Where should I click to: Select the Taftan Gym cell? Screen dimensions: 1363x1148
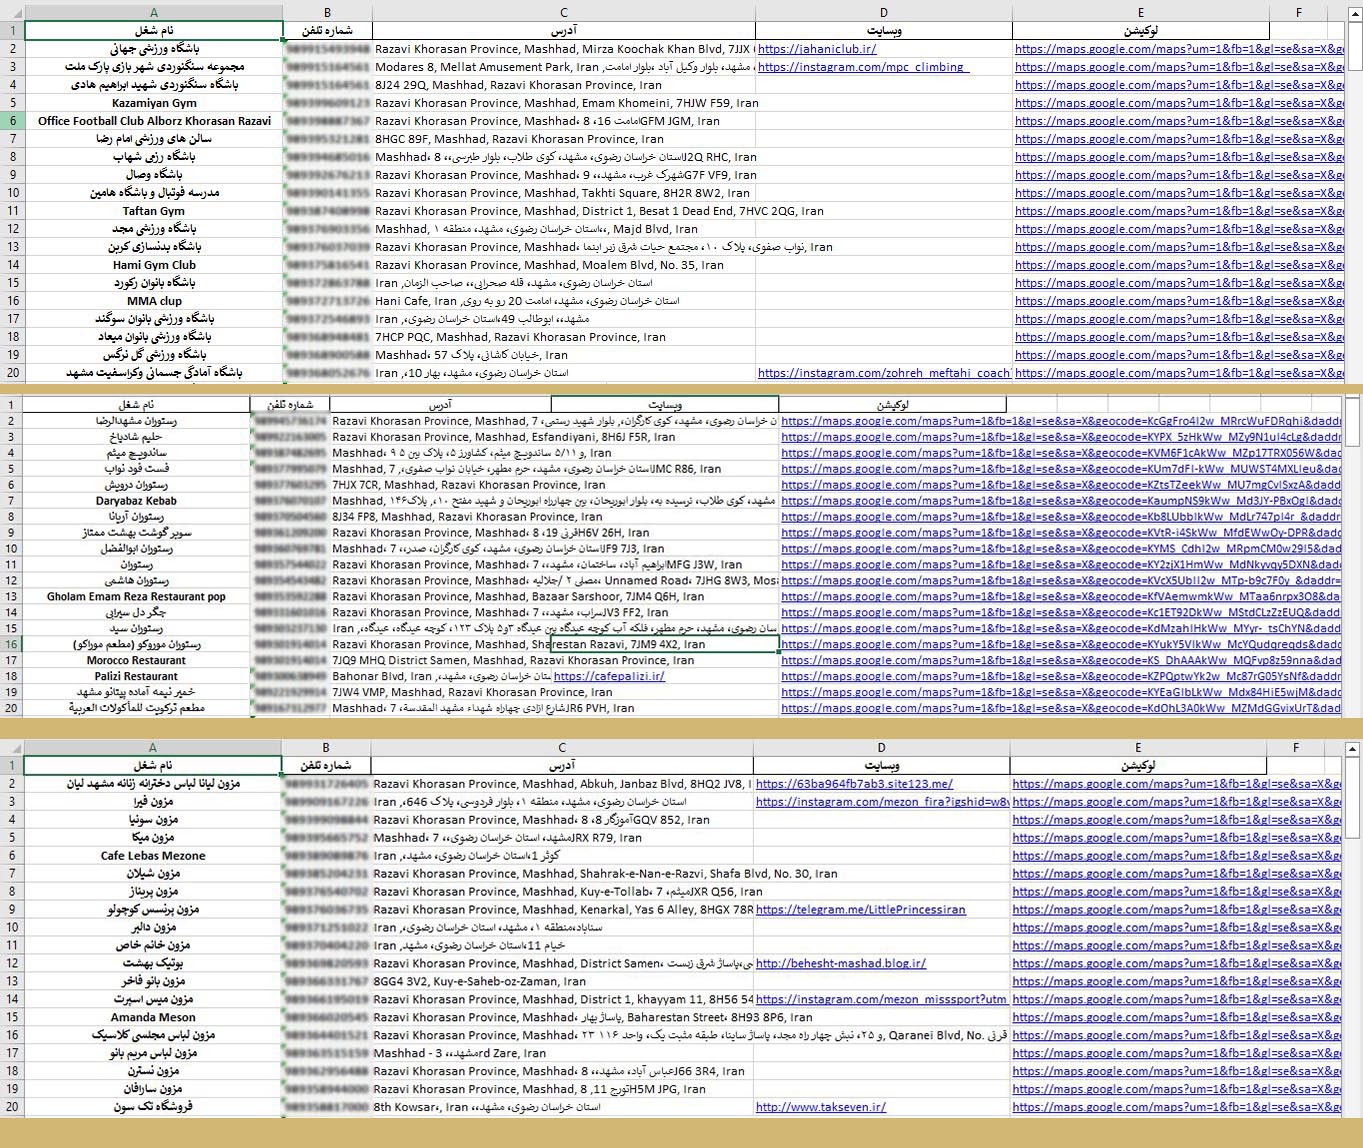tap(154, 211)
